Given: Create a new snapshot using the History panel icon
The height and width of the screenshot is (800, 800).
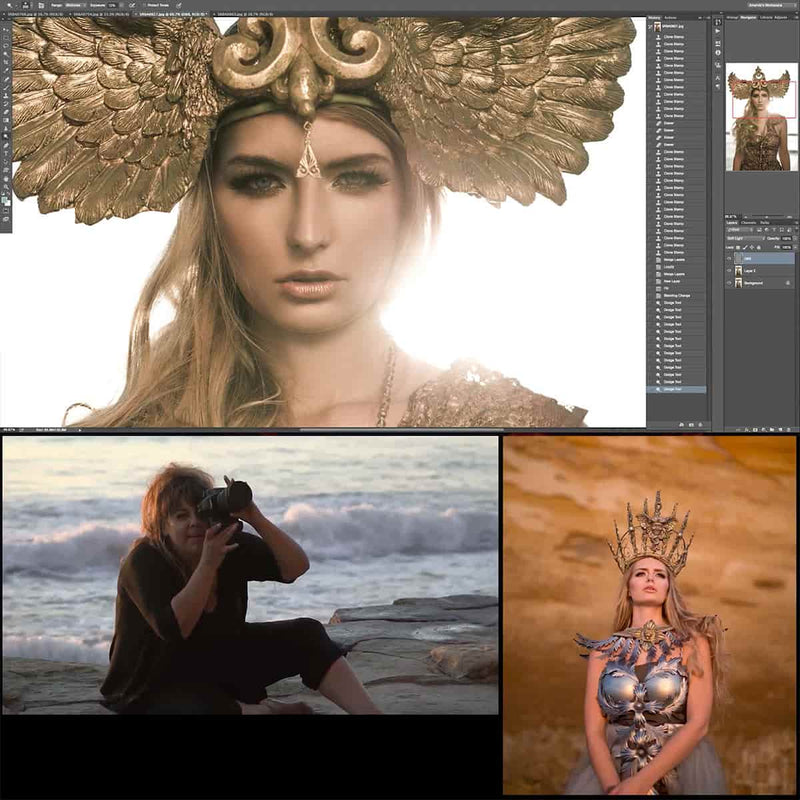Looking at the screenshot, I should click(691, 424).
